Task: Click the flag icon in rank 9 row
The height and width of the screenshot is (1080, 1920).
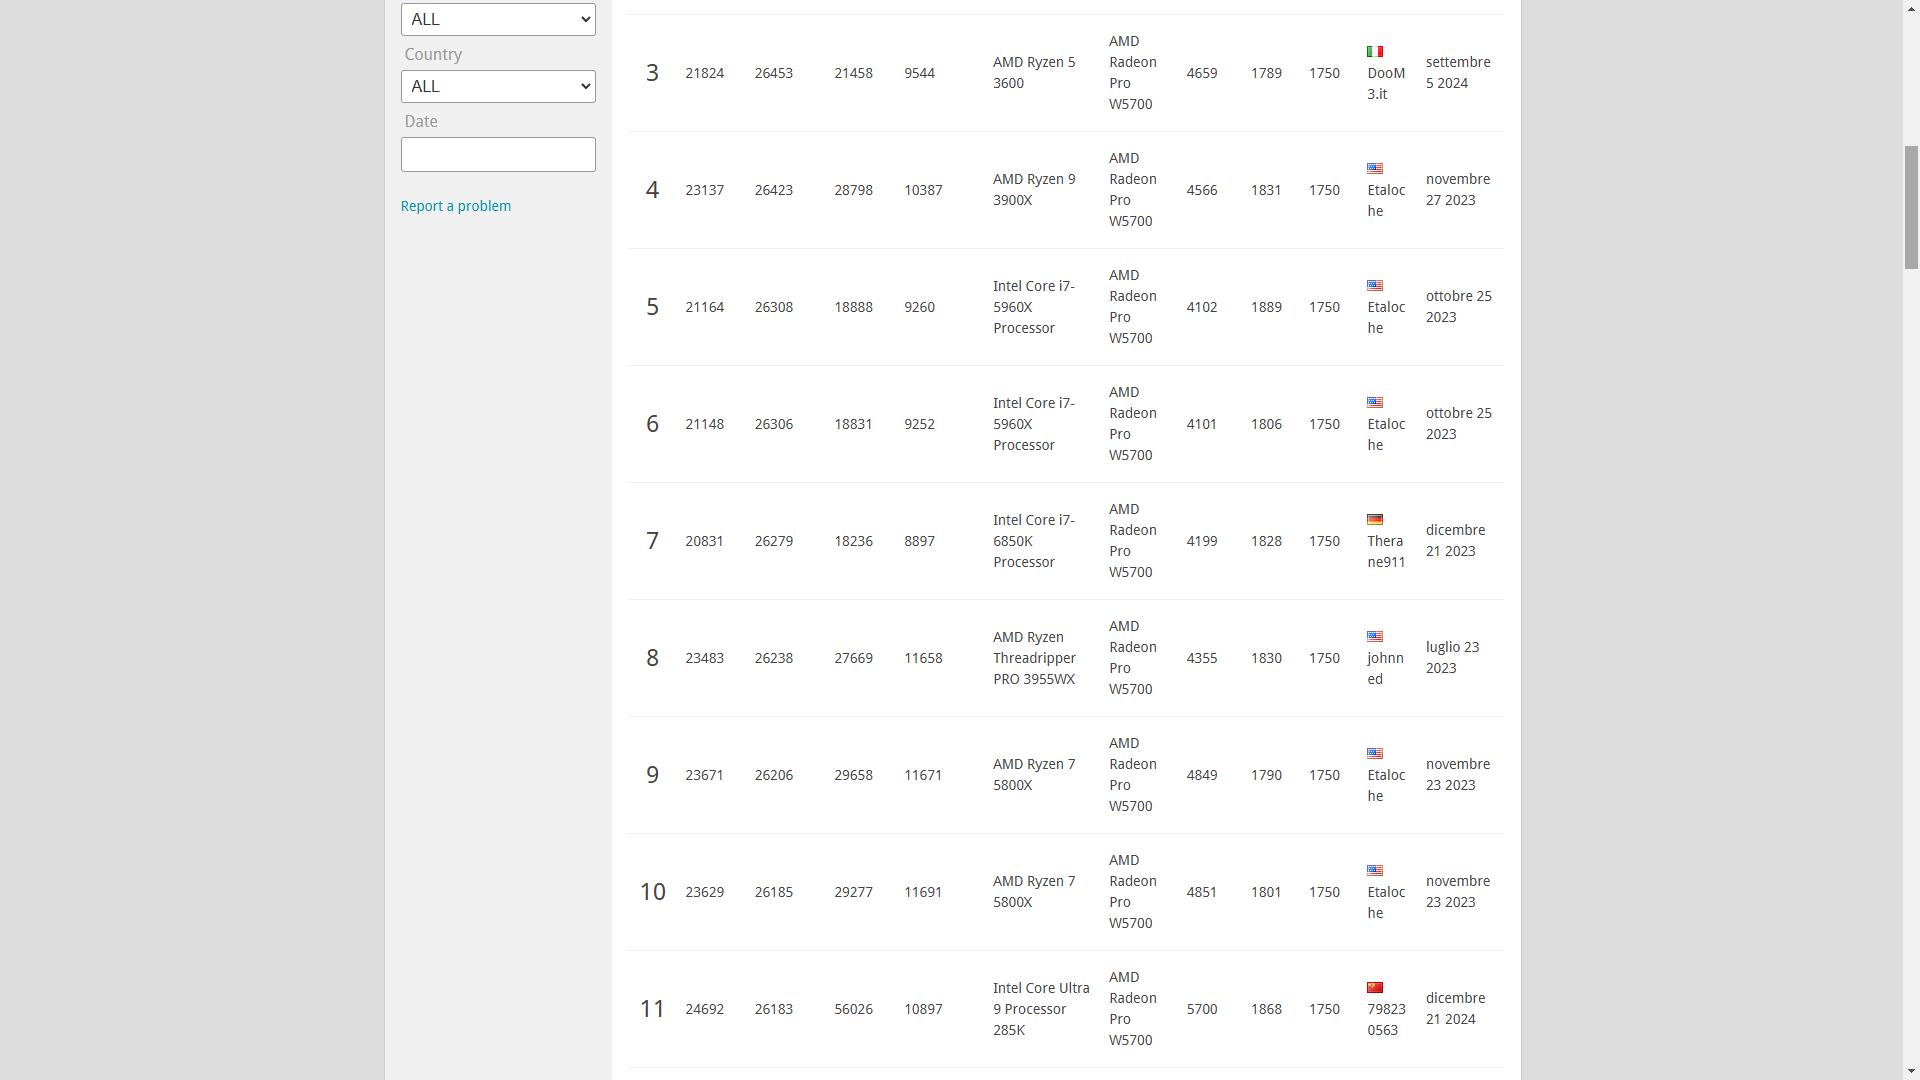Action: (x=1375, y=754)
